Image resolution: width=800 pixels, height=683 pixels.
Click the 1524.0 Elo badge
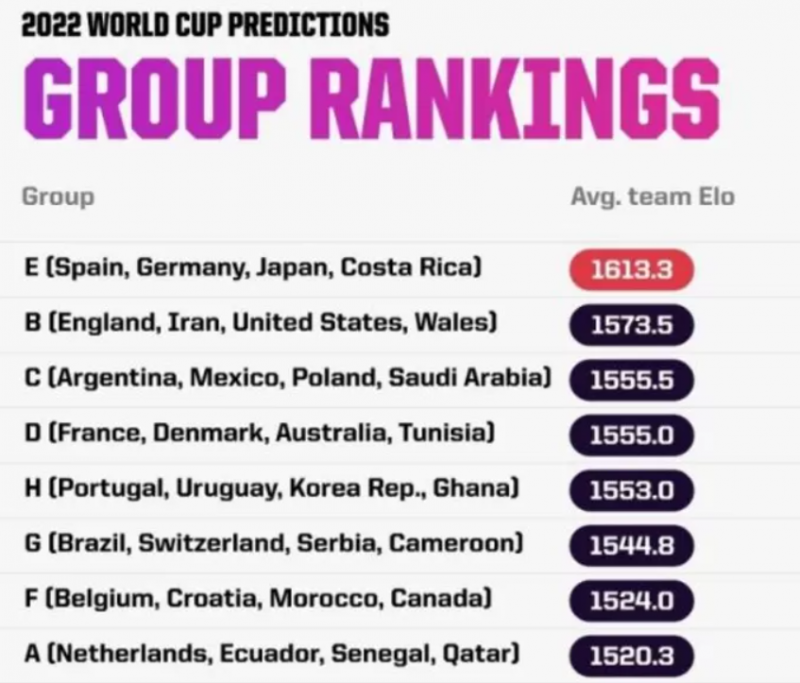(x=630, y=601)
